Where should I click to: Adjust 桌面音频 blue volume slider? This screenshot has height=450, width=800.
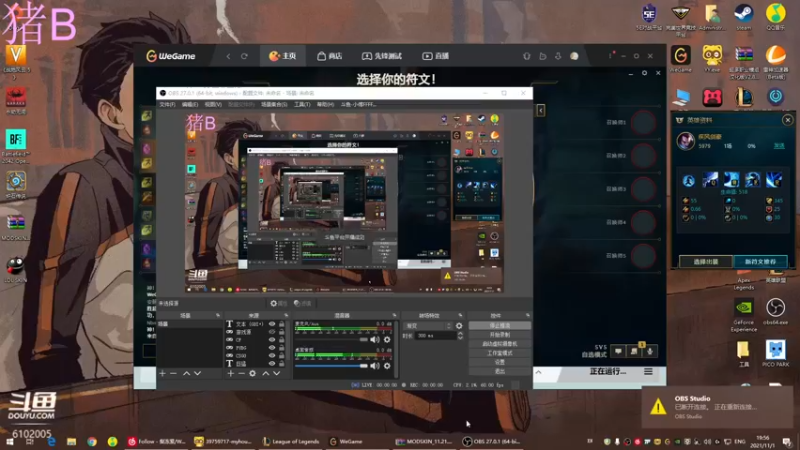pyautogui.click(x=332, y=365)
